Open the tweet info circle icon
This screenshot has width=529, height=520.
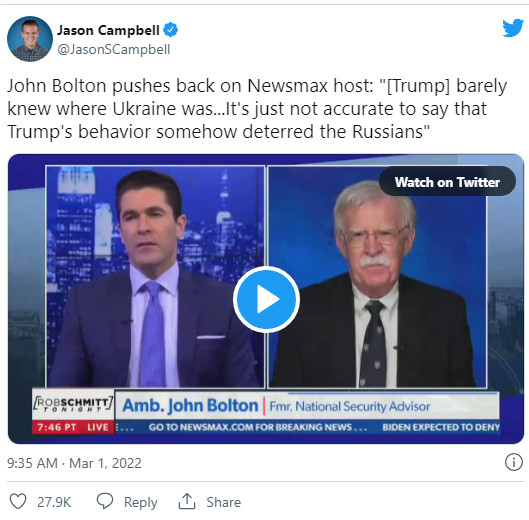pos(514,462)
